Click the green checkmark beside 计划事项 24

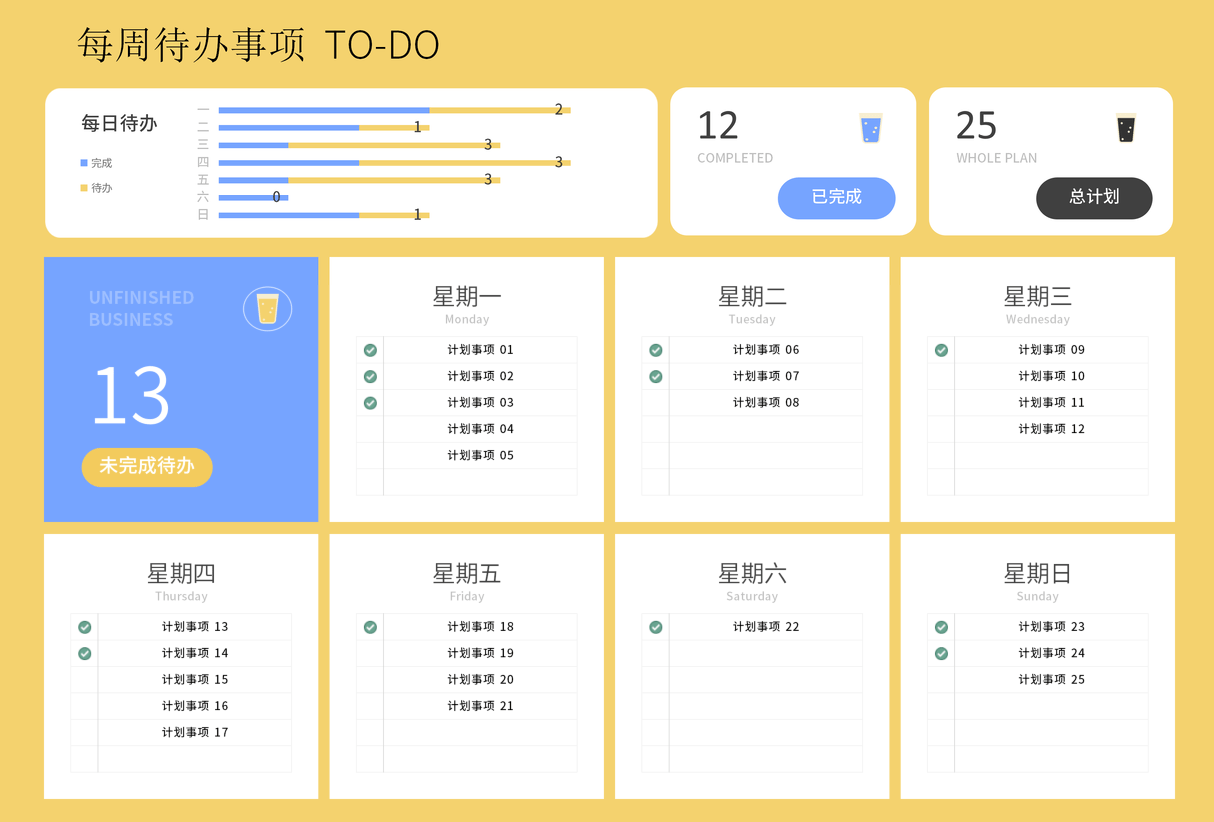click(x=941, y=652)
